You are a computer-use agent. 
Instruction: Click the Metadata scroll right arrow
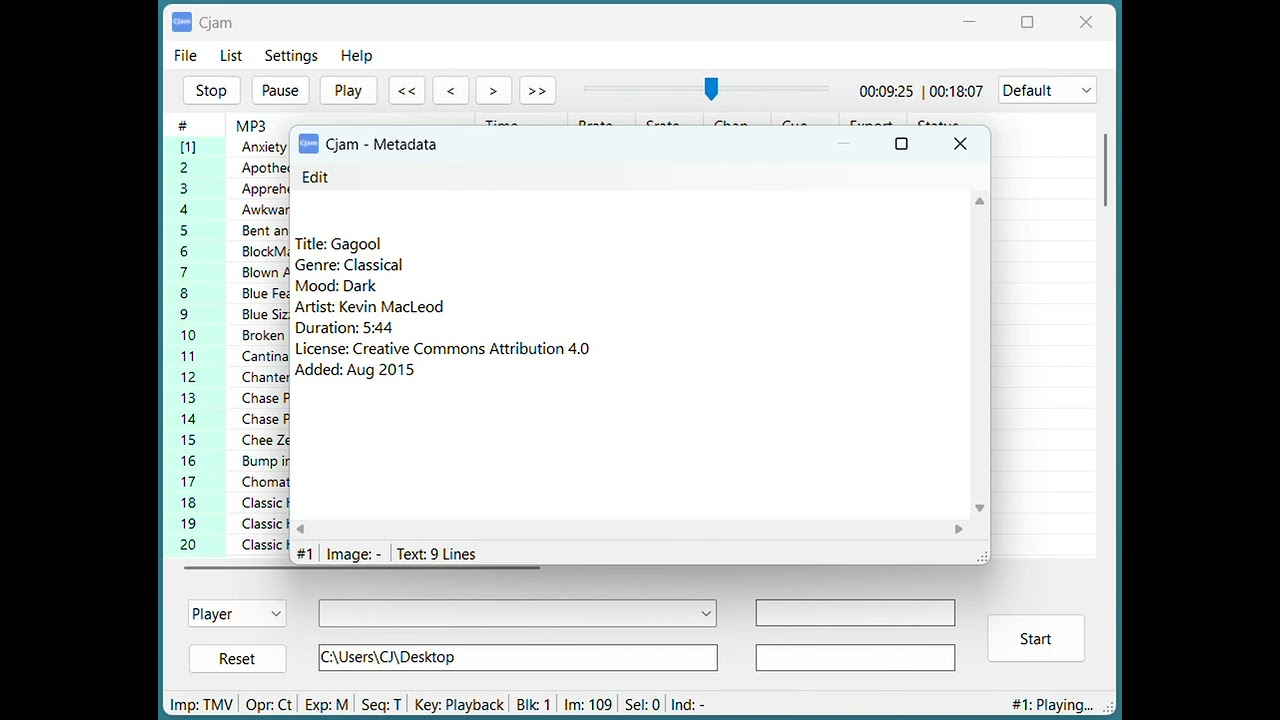click(959, 529)
